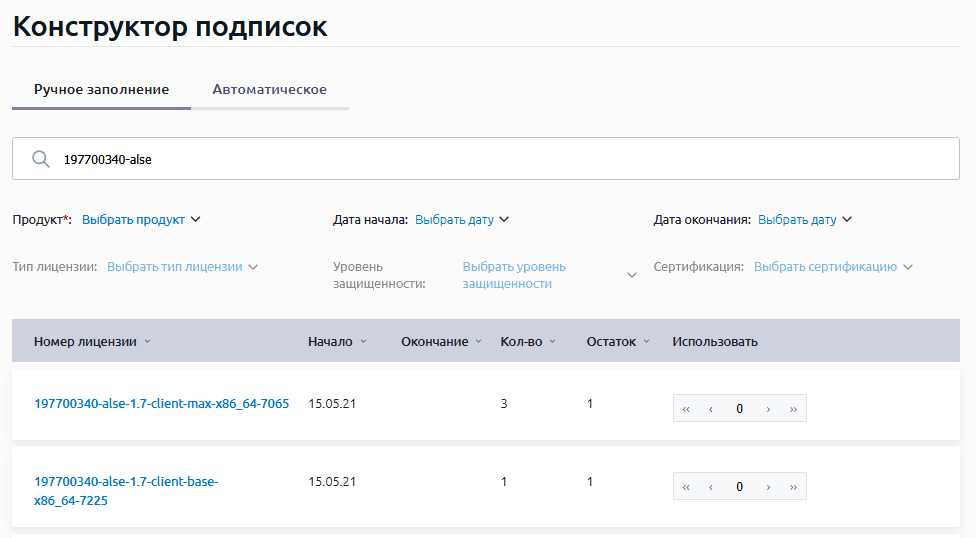Reset quantity to minimum for license 7225
Viewport: 976px width, 538px height.
click(686, 487)
